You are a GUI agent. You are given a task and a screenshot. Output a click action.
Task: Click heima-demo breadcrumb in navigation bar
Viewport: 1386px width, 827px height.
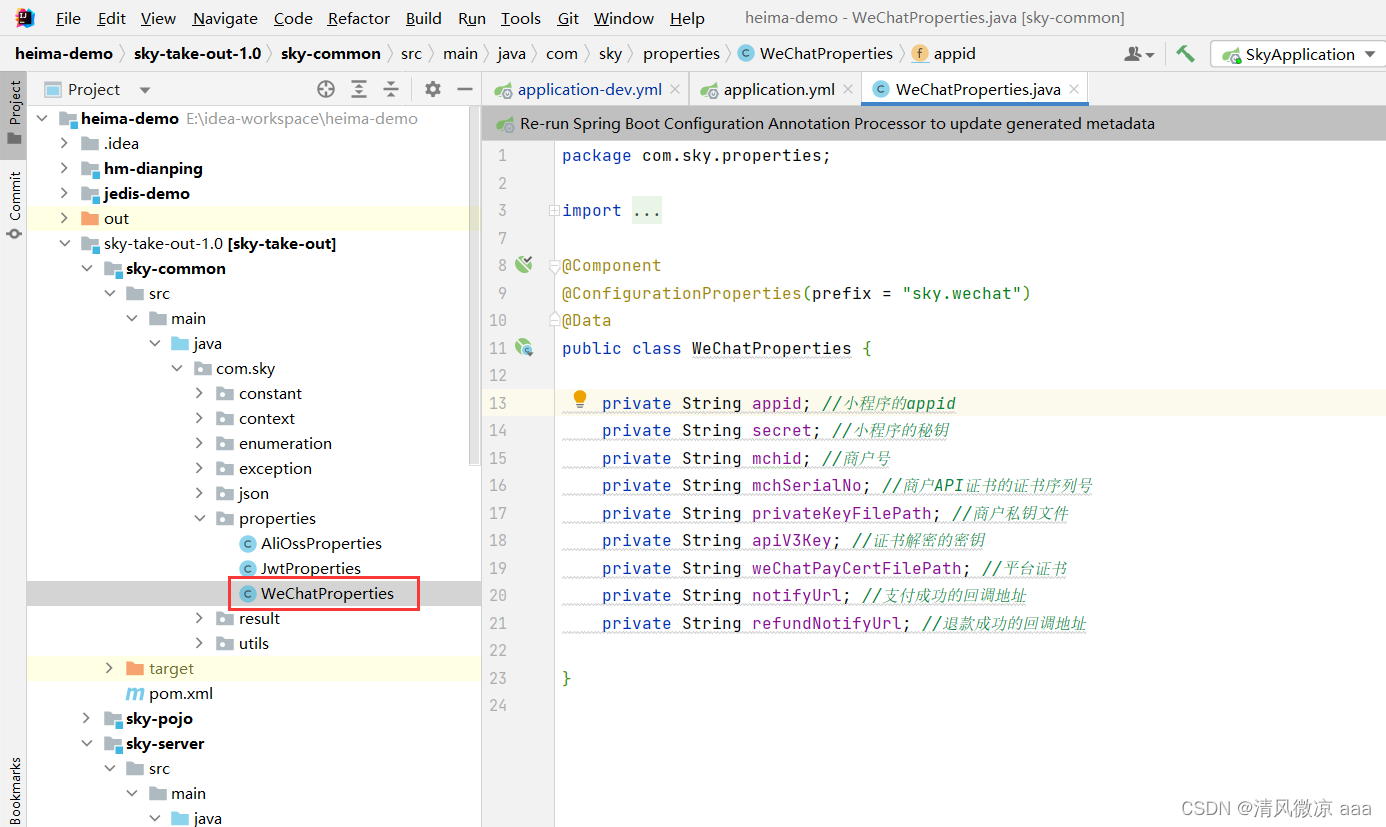[64, 54]
